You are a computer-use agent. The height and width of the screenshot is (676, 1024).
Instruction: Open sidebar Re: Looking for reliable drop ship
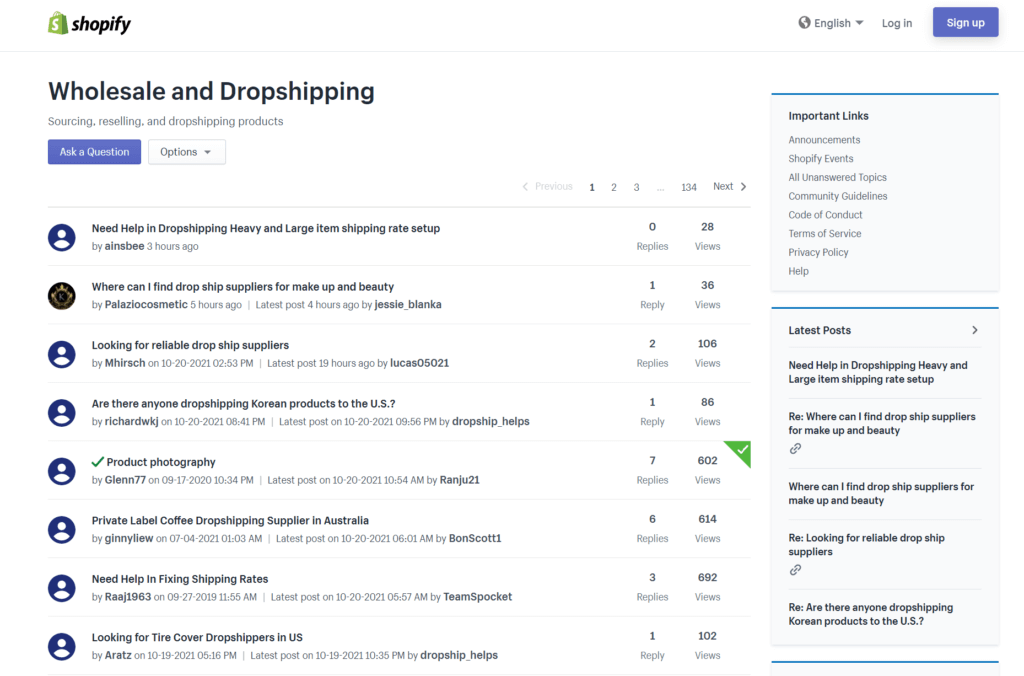pos(866,545)
